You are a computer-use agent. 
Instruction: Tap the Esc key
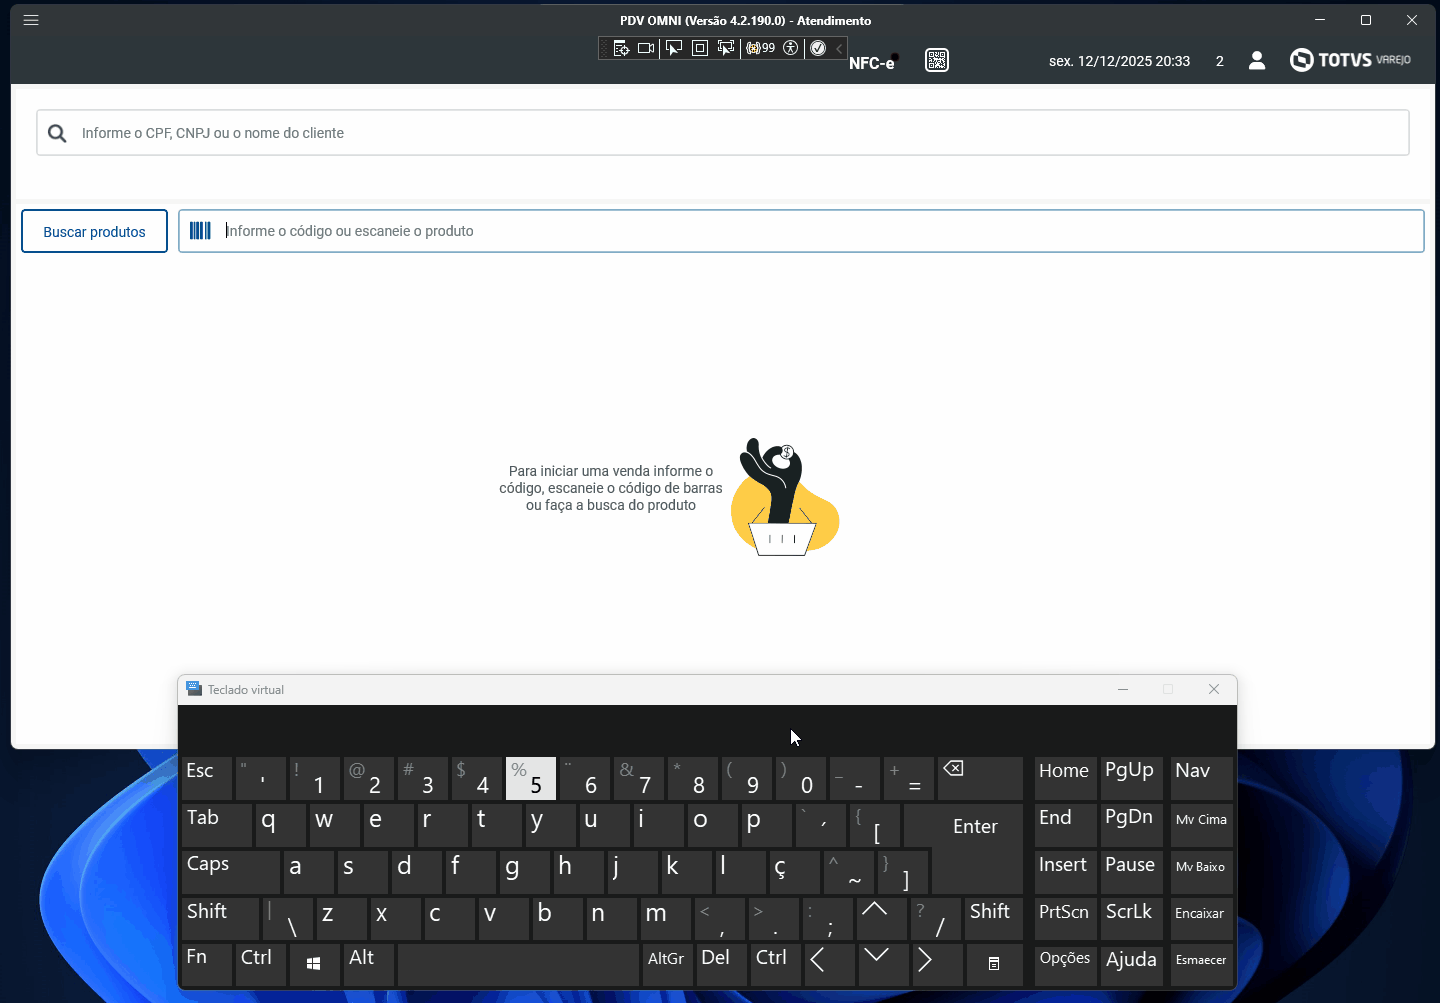click(207, 778)
